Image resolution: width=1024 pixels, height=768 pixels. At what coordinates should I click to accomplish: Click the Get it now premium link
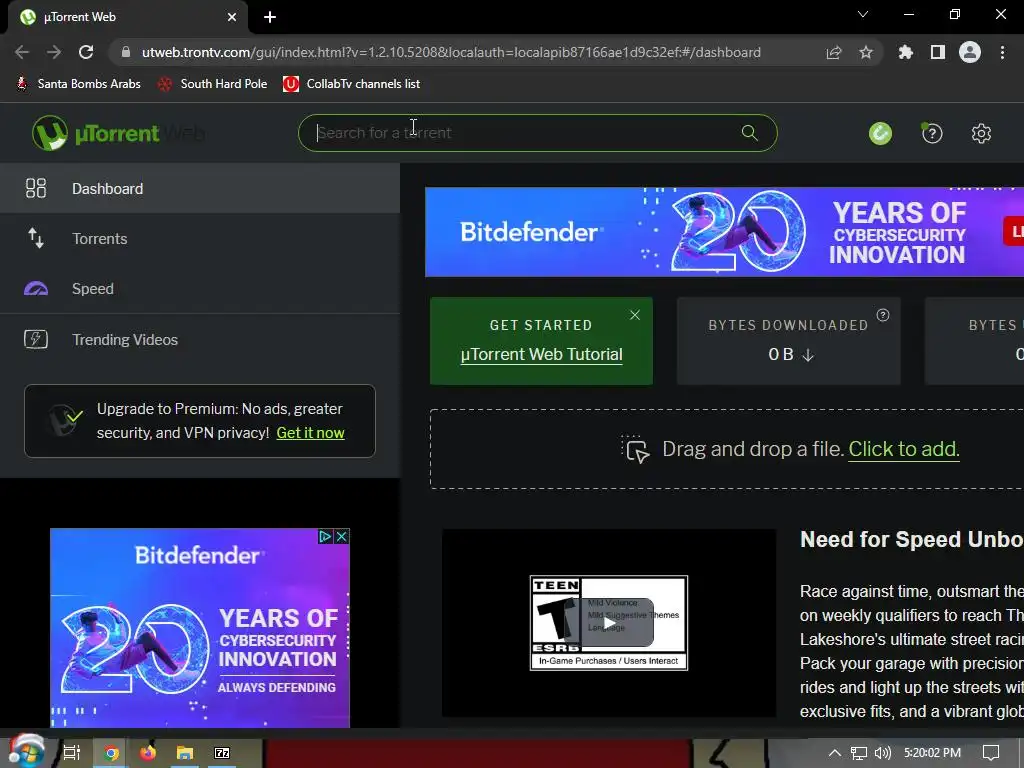coord(310,433)
